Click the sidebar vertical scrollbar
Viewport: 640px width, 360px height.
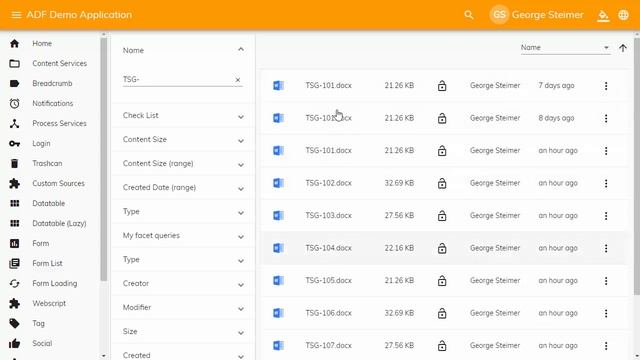[103, 159]
